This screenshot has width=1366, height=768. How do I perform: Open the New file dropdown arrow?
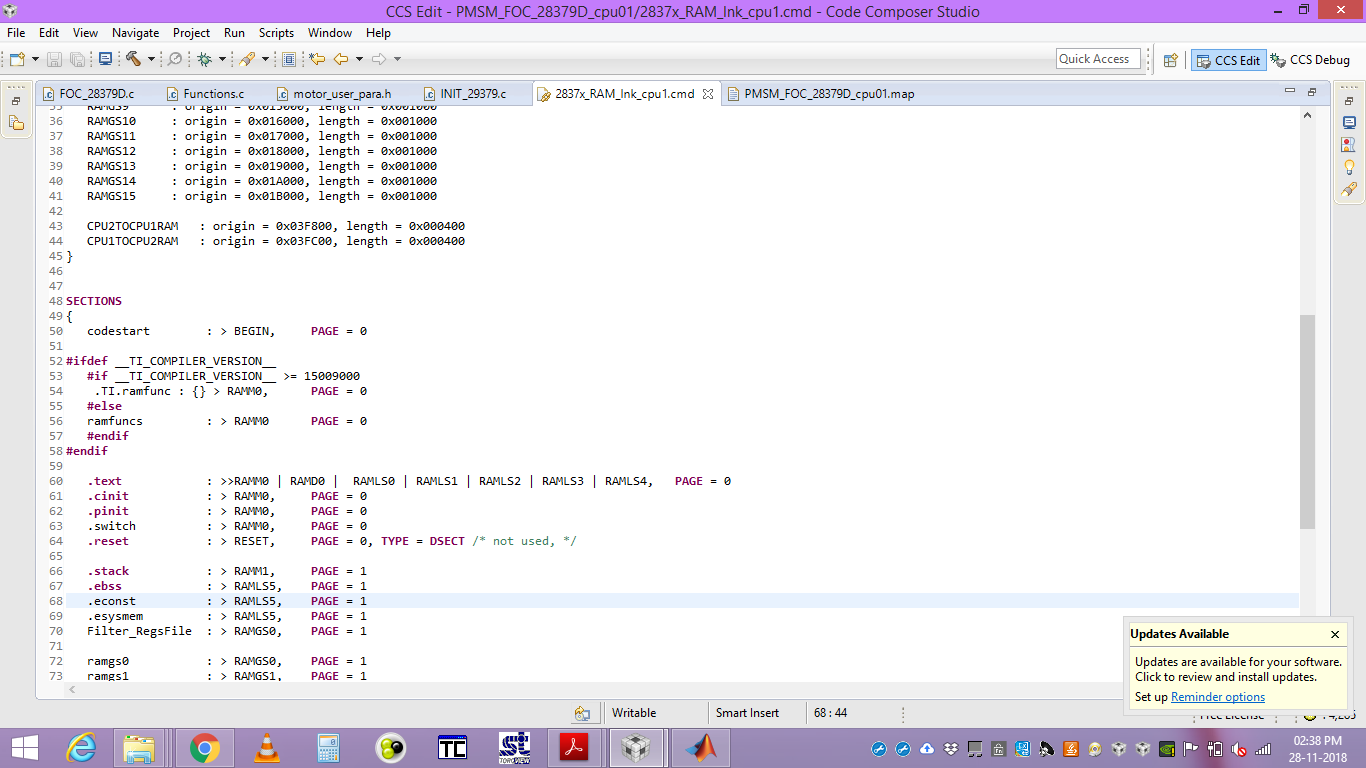tap(35, 59)
